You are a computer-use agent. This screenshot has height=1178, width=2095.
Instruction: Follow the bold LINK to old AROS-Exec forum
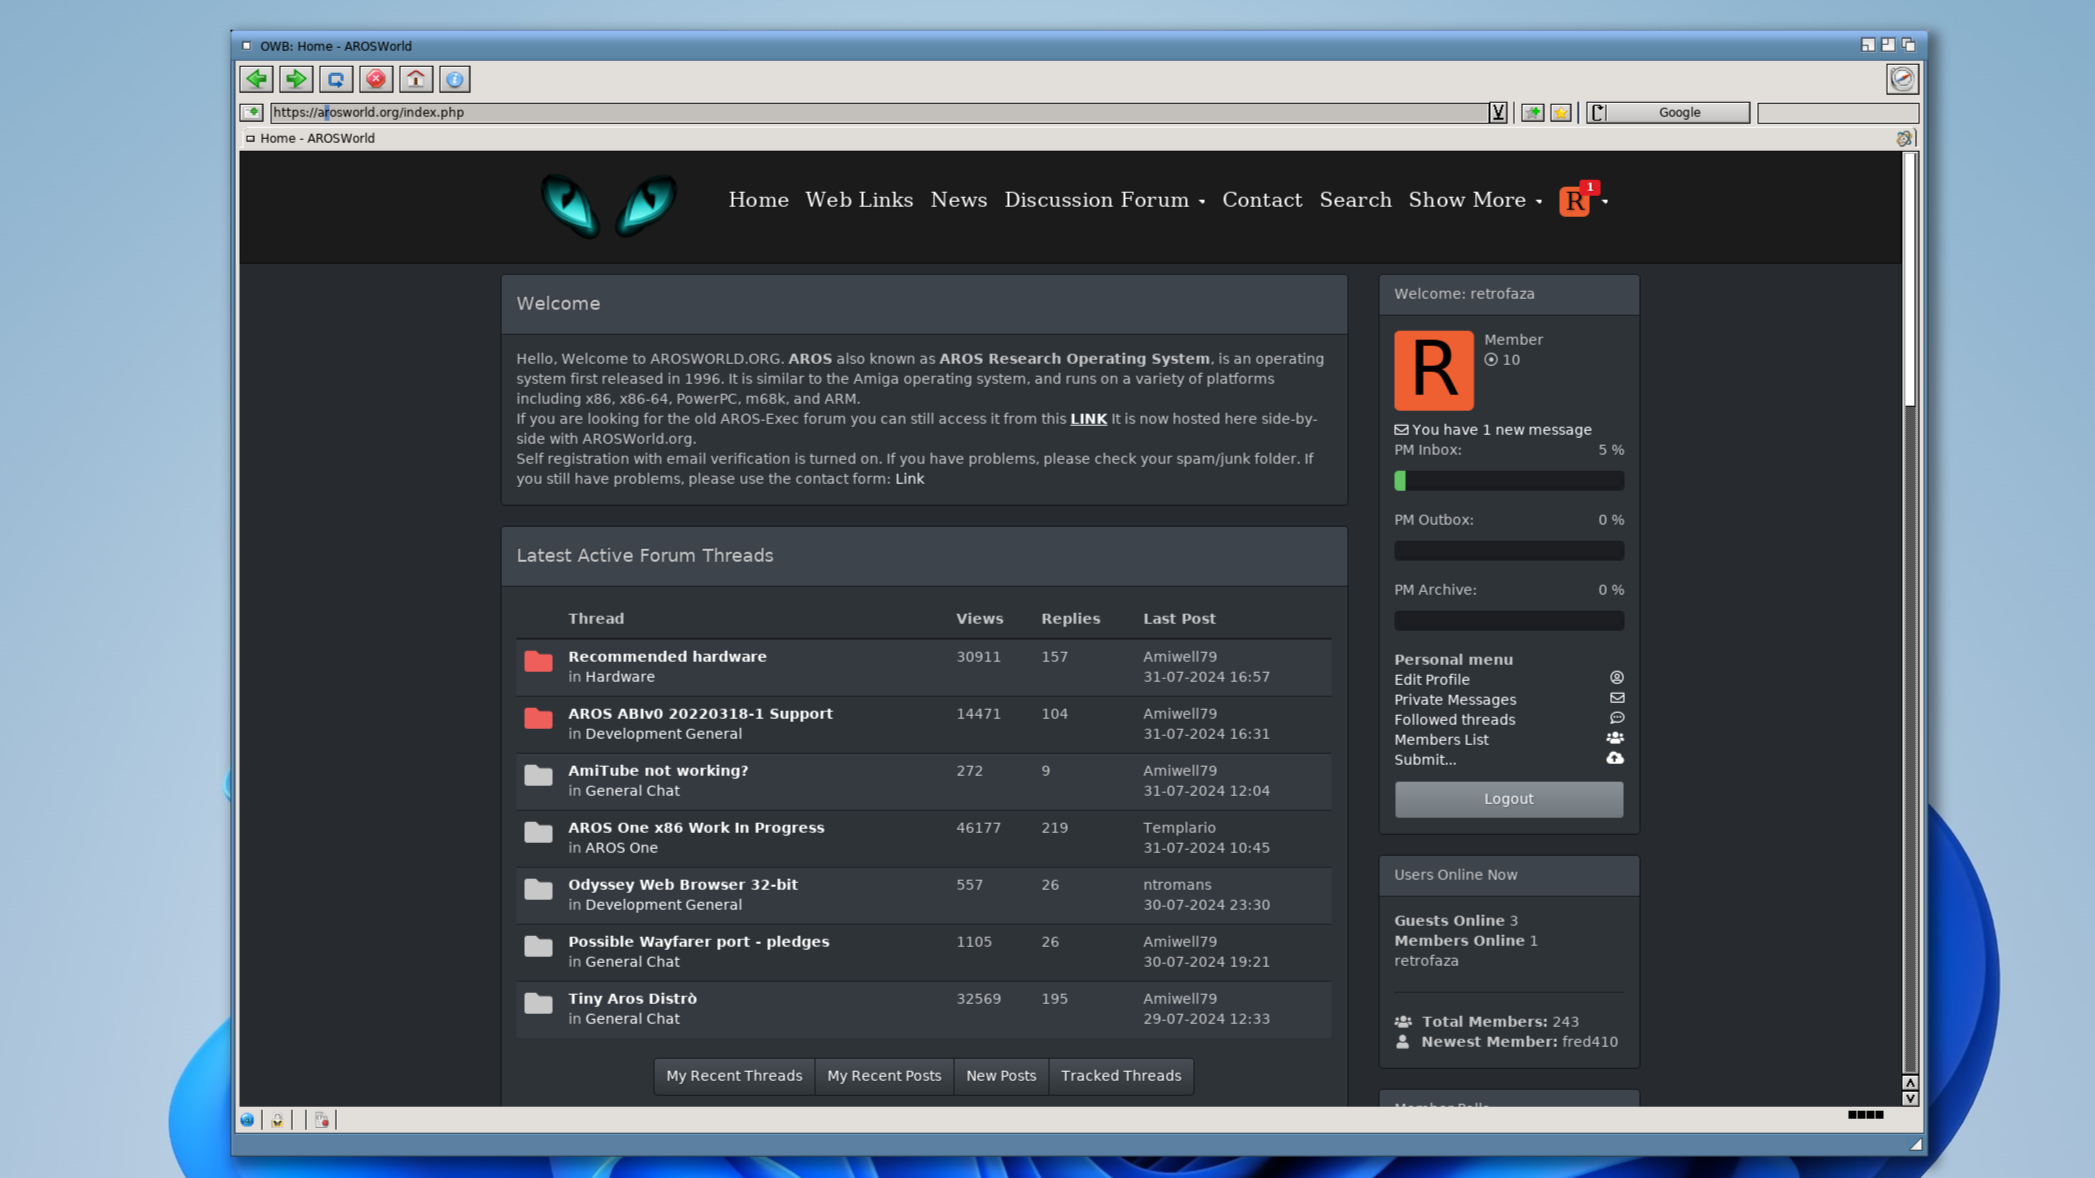(x=1088, y=418)
